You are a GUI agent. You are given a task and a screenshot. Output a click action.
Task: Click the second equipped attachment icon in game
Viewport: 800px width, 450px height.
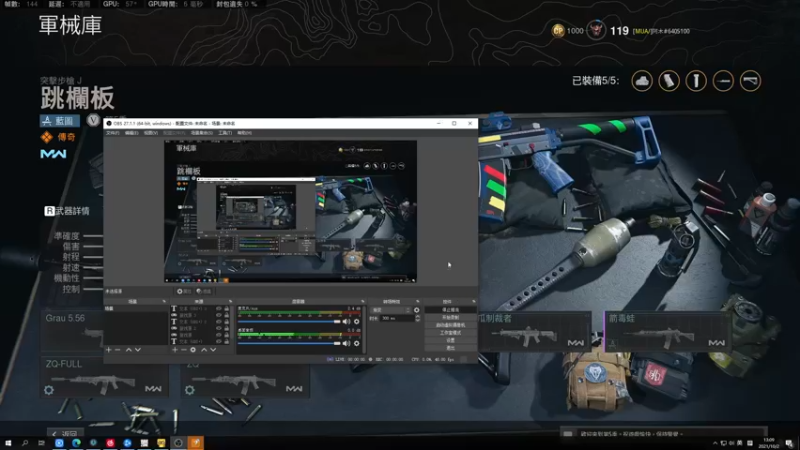(x=669, y=81)
